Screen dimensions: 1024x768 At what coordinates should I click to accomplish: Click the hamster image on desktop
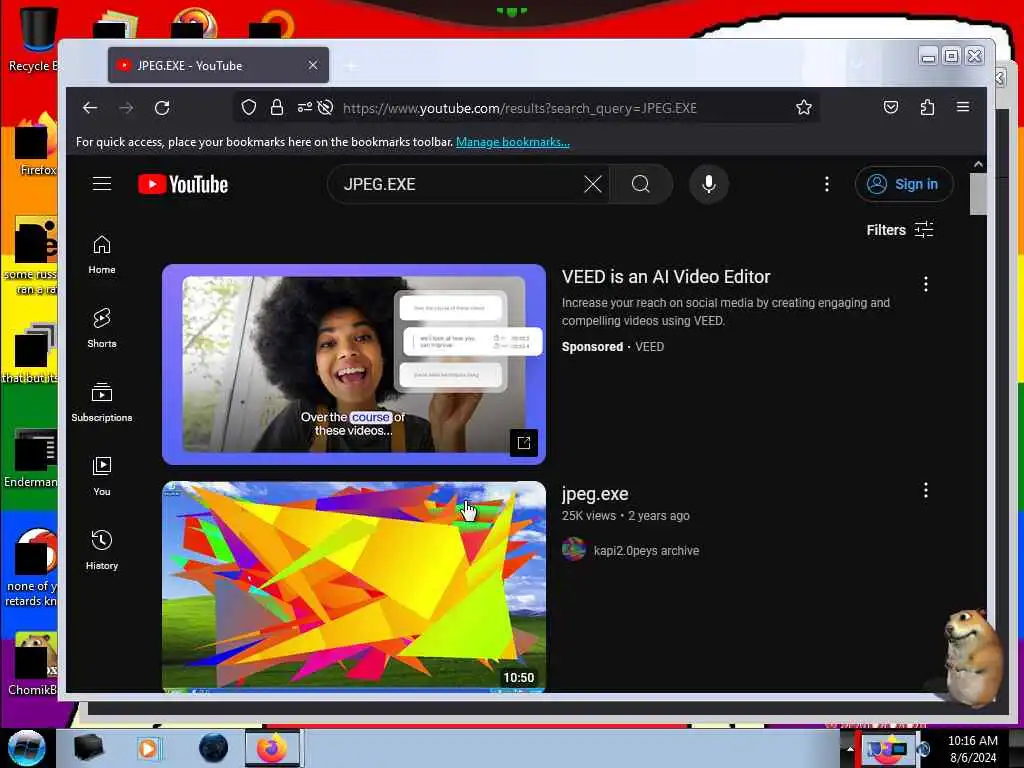tap(972, 657)
